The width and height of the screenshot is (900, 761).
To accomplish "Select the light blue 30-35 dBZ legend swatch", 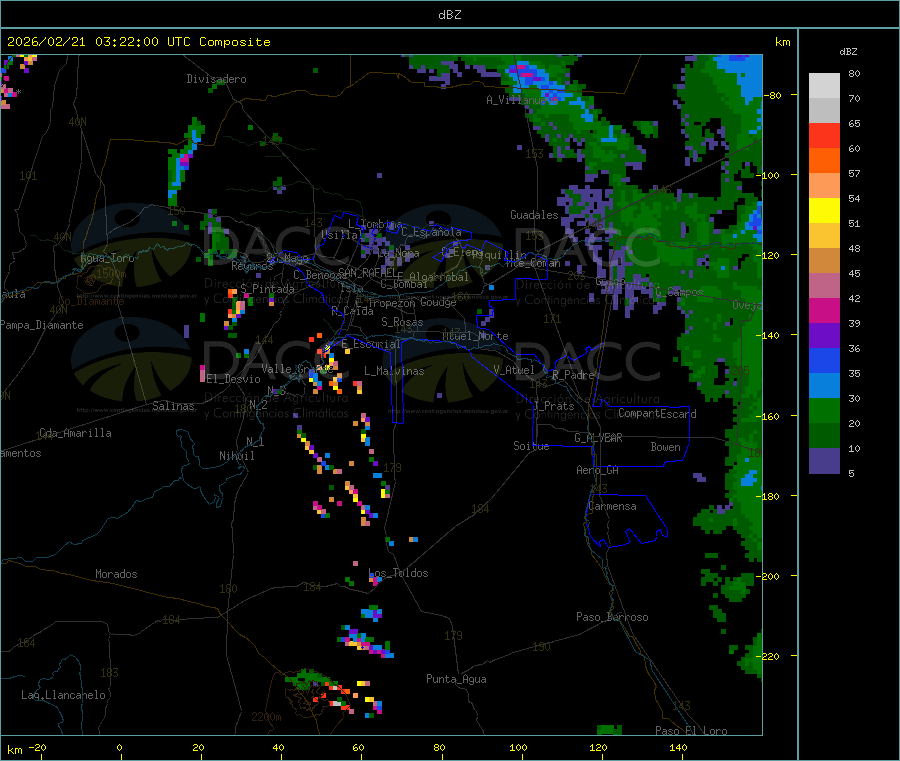I will [824, 386].
